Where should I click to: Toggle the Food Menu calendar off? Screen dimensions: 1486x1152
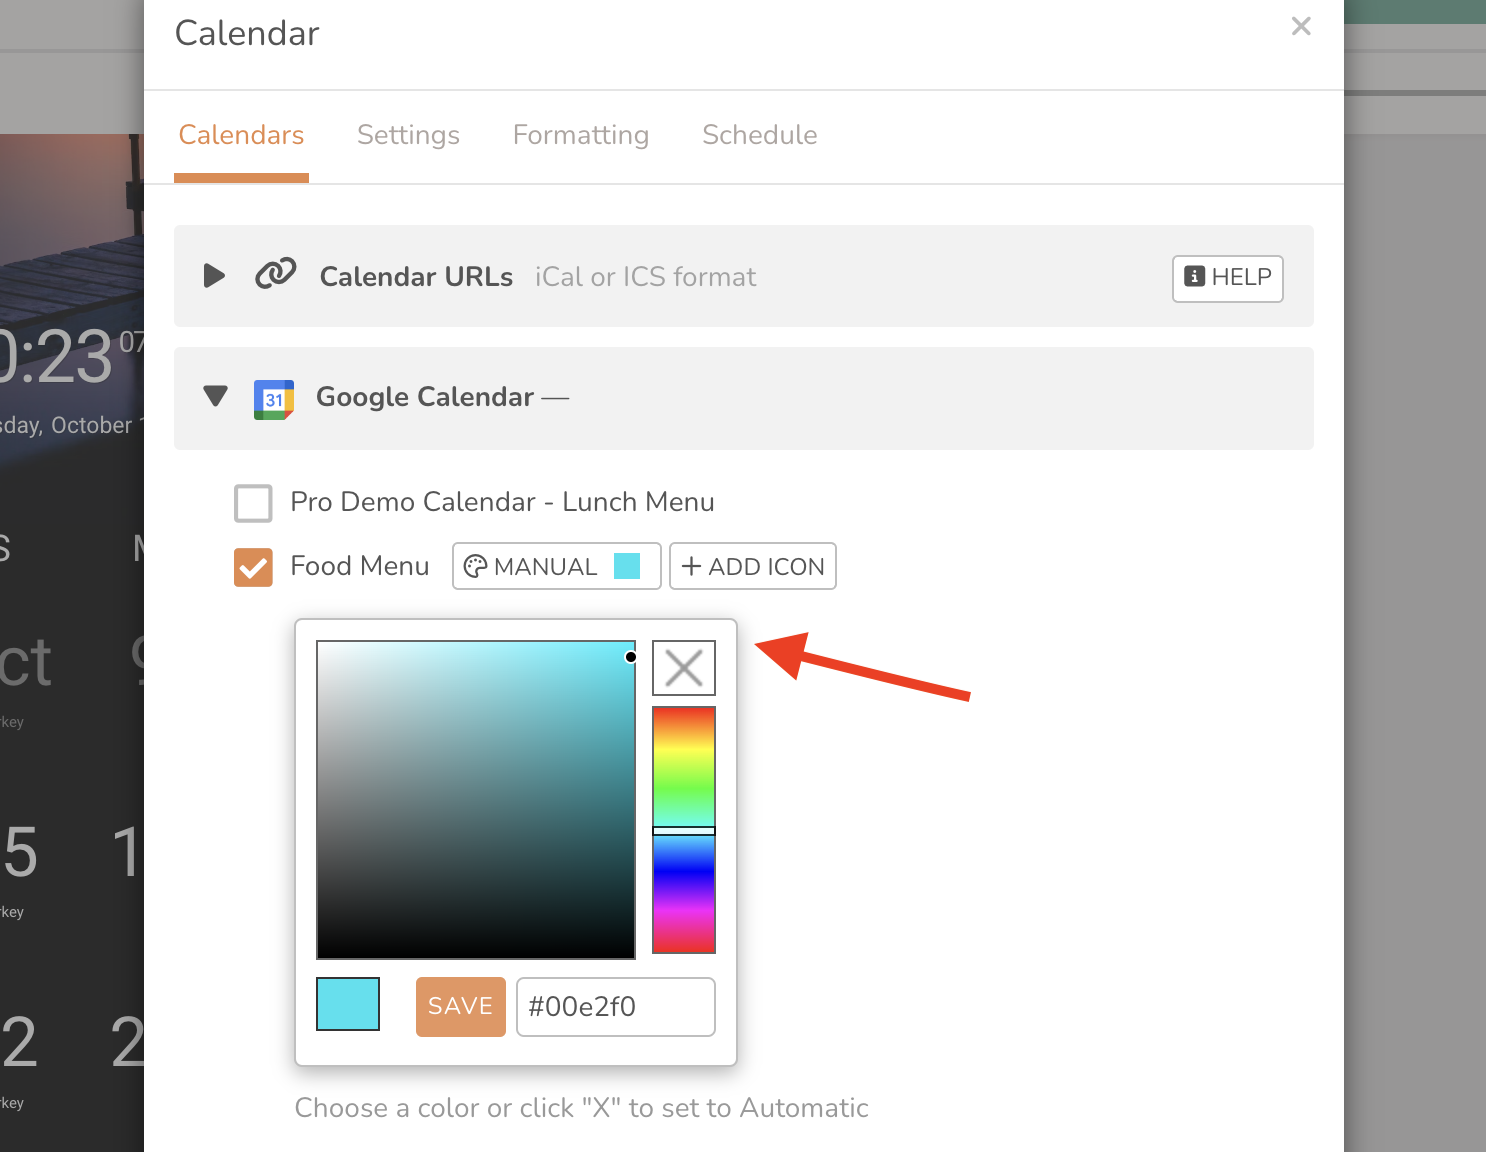tap(253, 567)
